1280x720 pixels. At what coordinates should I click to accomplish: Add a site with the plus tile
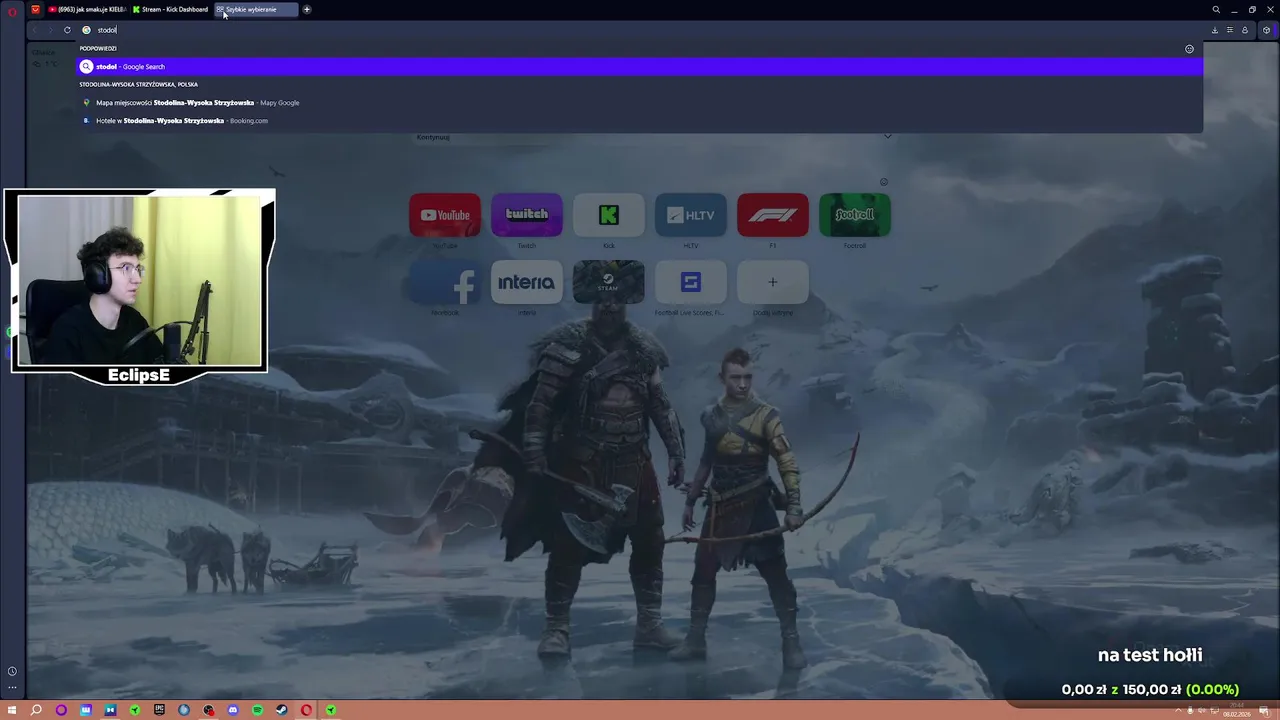point(773,282)
